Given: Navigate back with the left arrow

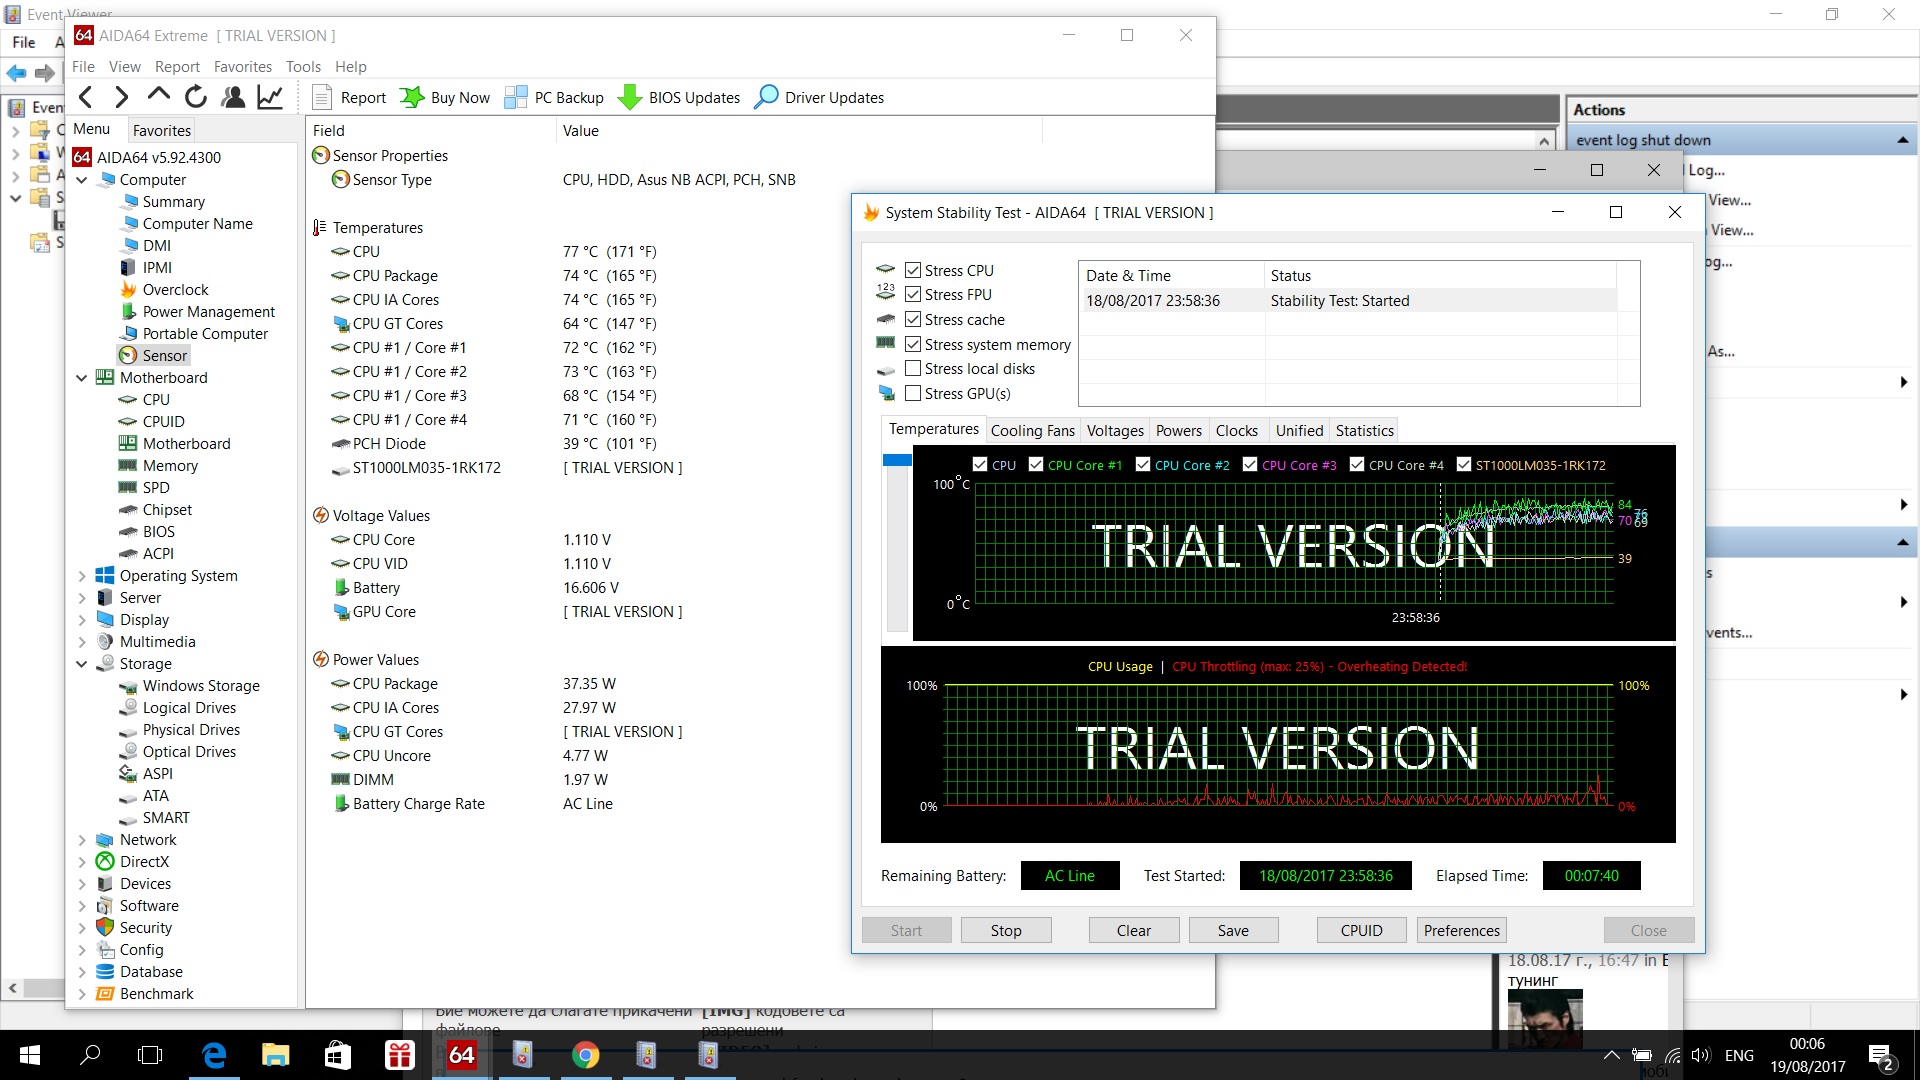Looking at the screenshot, I should click(86, 97).
